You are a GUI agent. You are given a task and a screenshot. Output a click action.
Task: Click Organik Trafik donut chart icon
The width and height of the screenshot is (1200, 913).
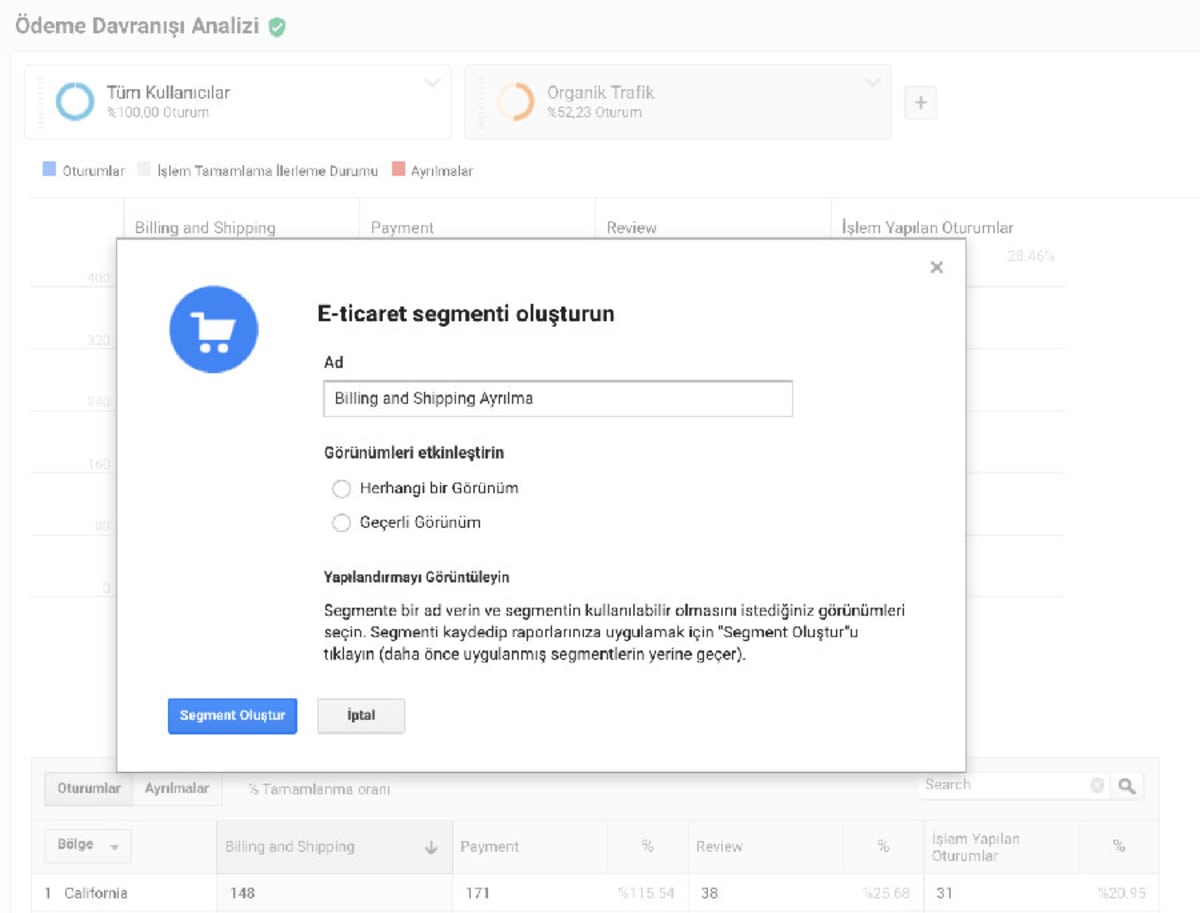[x=515, y=101]
